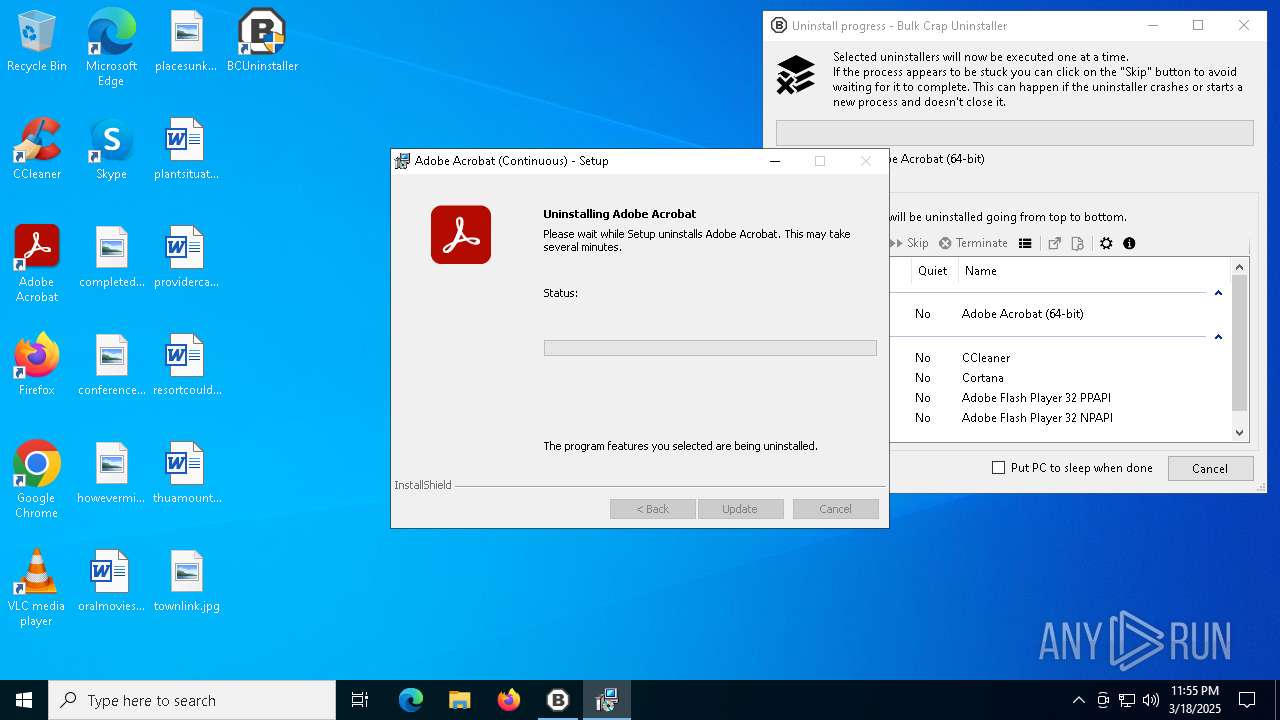Select the plantsituat Word document icon

tap(187, 150)
